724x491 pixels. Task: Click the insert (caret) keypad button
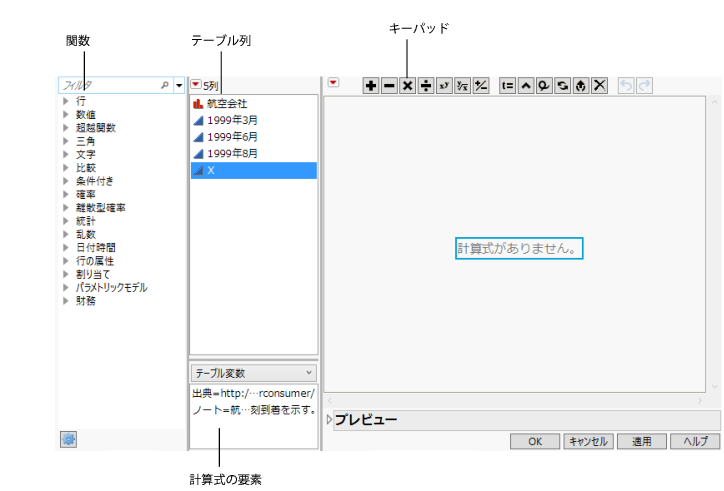click(526, 85)
